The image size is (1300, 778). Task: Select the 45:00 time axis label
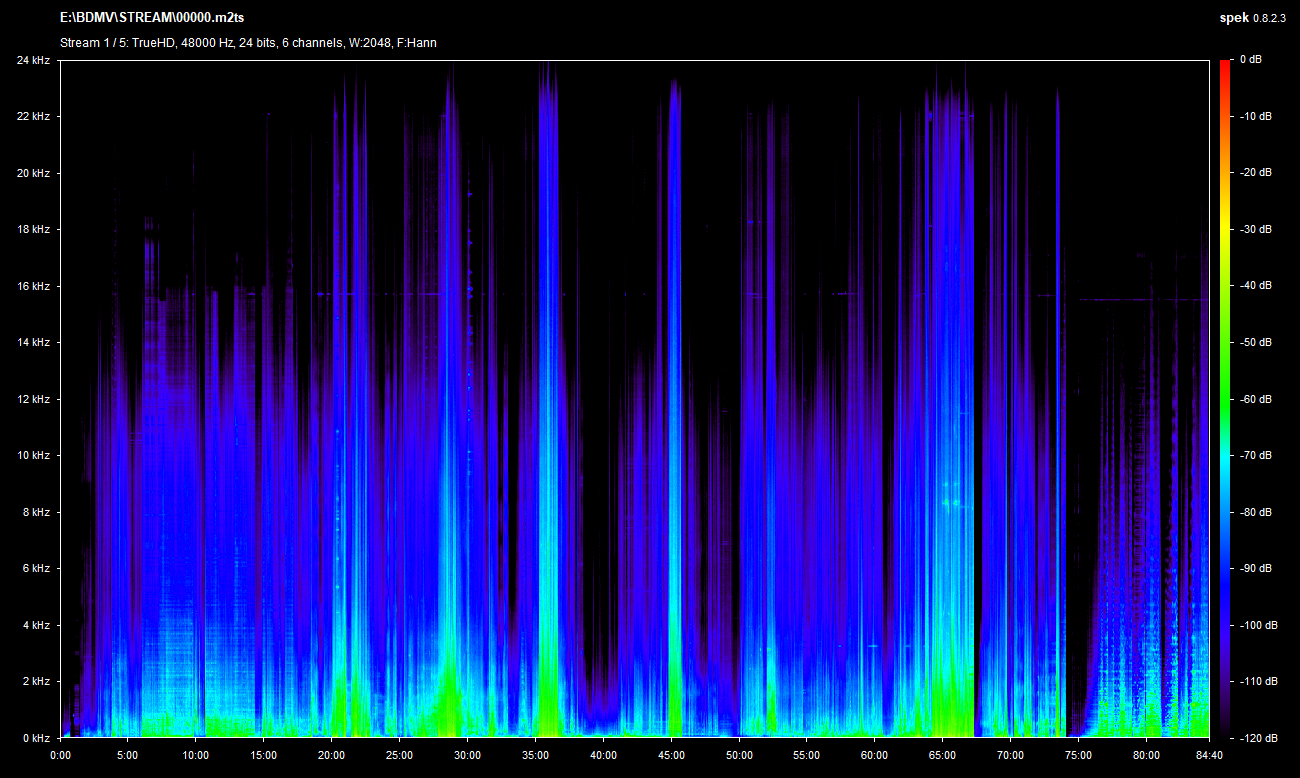click(x=671, y=755)
